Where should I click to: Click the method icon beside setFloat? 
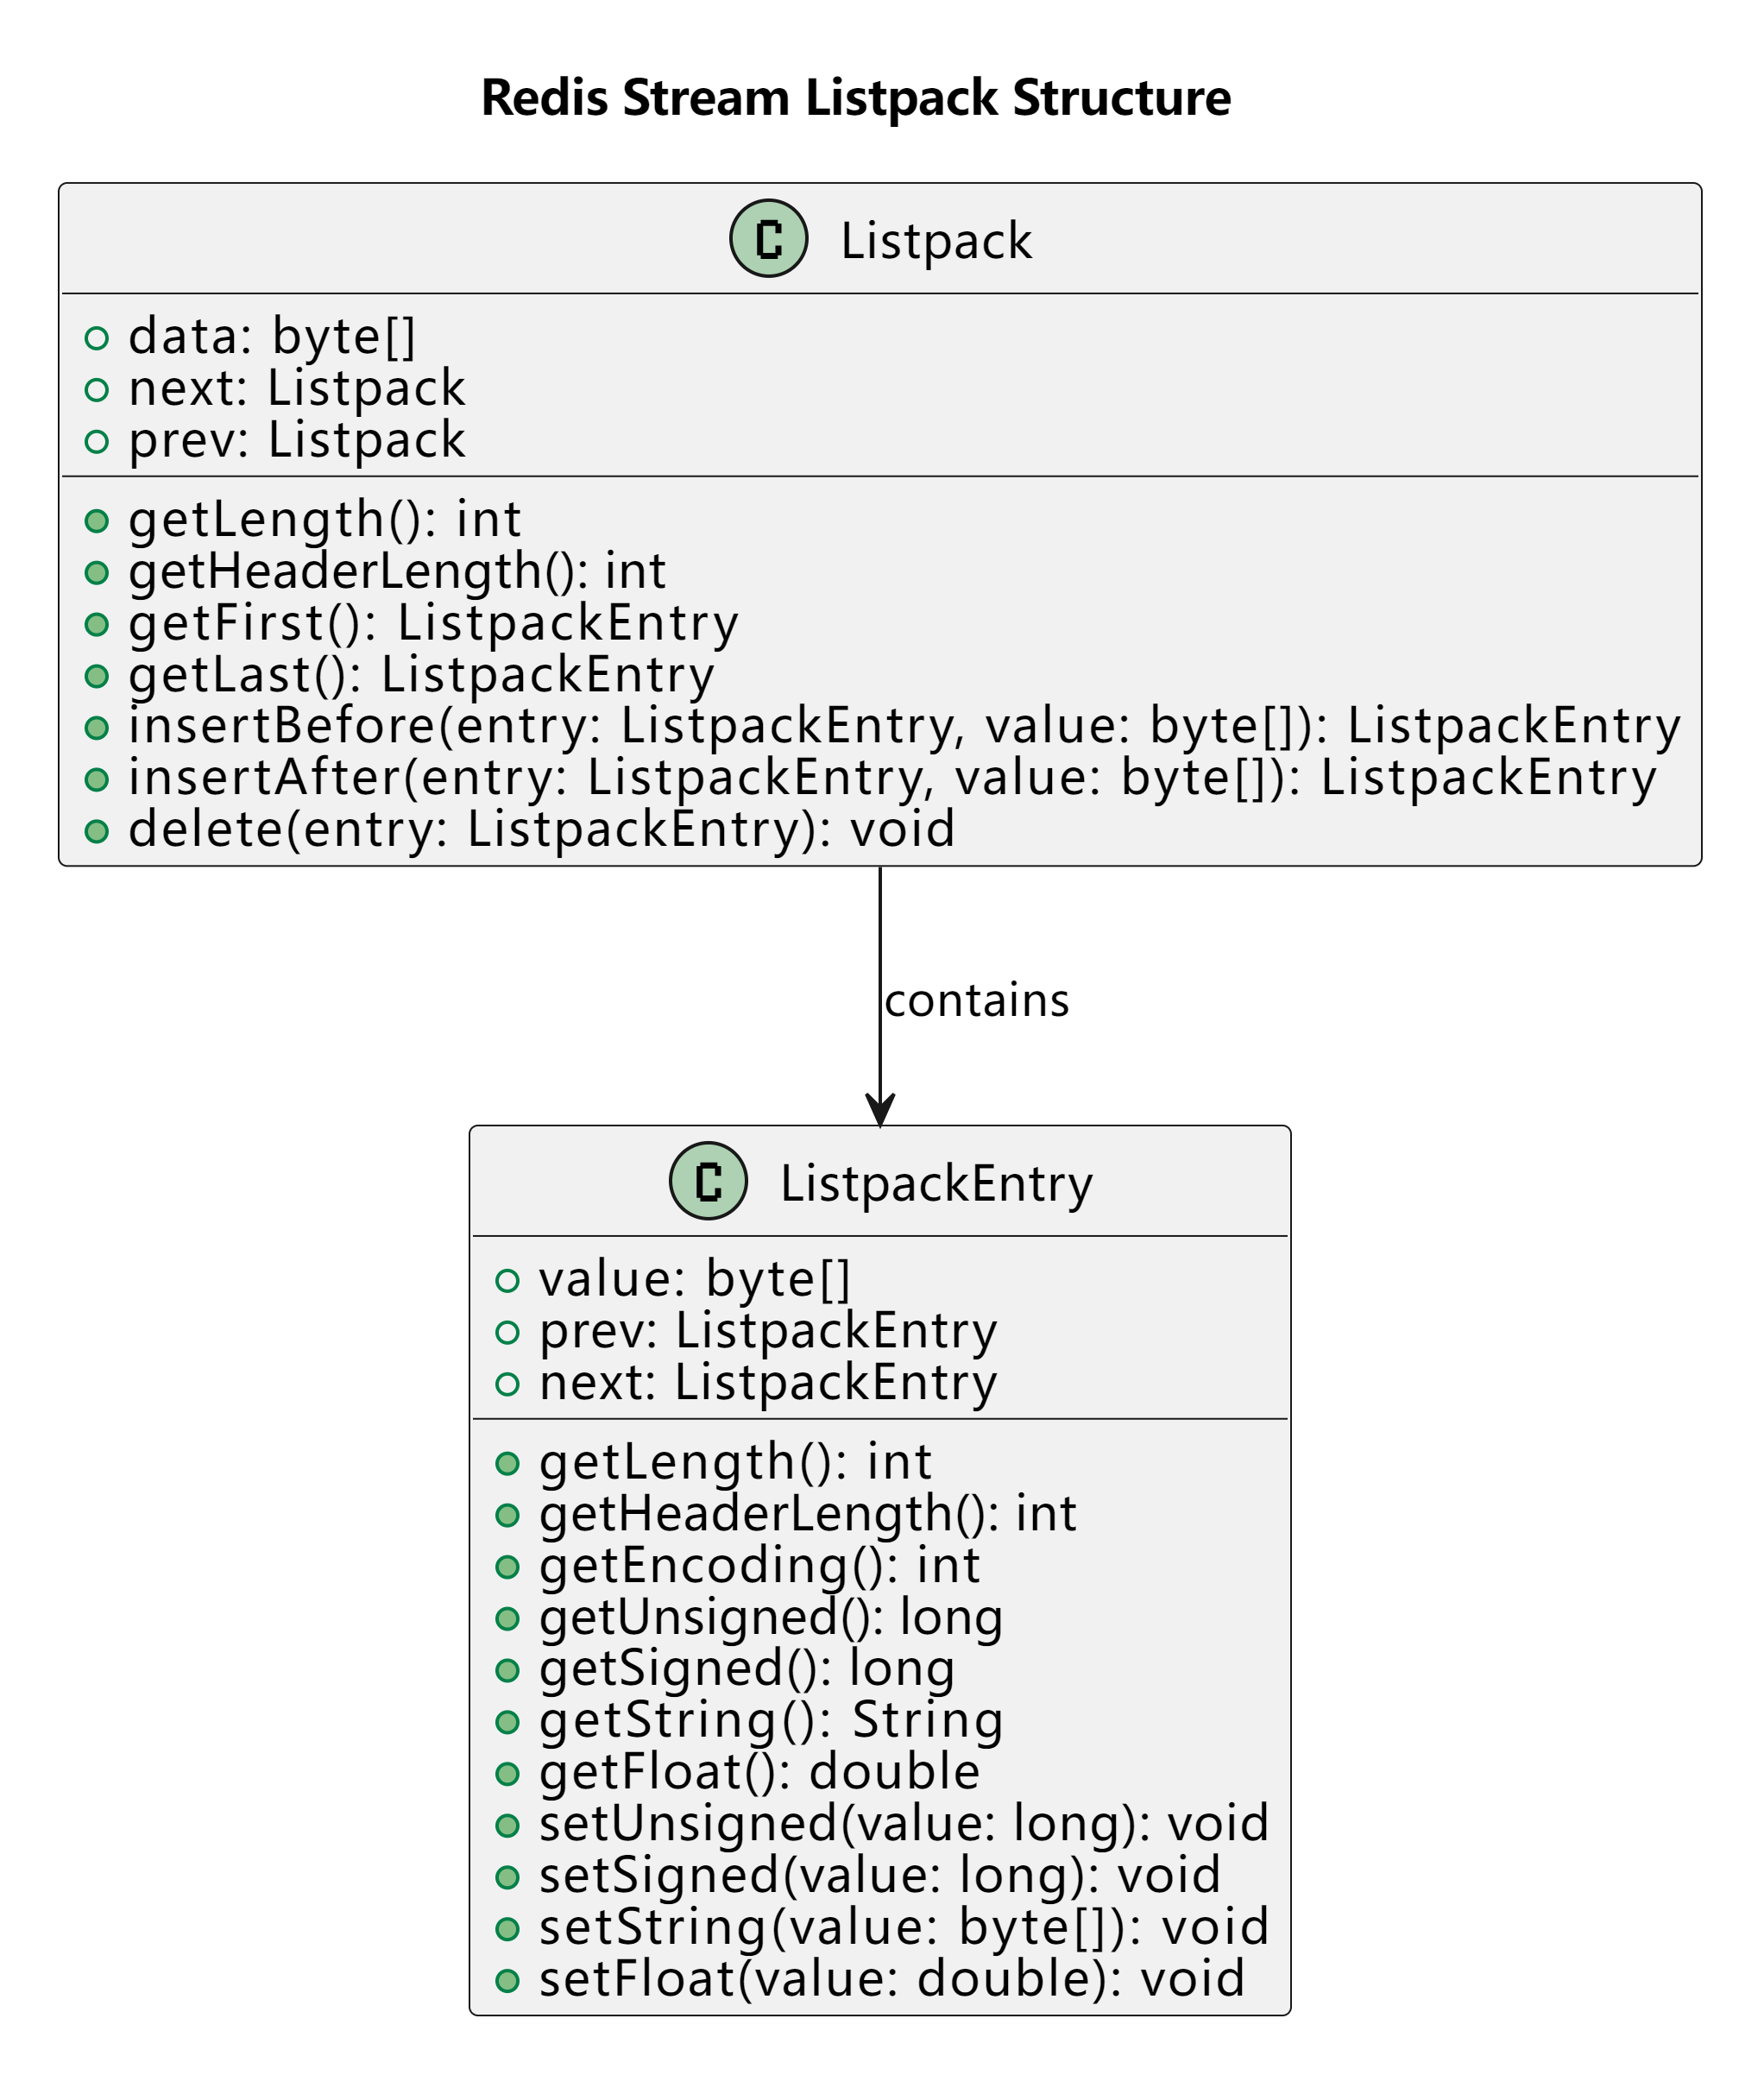[508, 1980]
